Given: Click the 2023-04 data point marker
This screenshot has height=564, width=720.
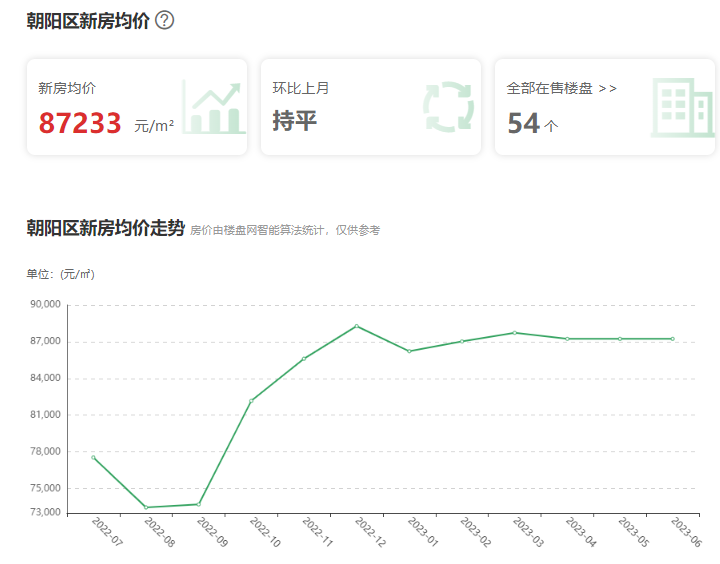Looking at the screenshot, I should pyautogui.click(x=567, y=339).
